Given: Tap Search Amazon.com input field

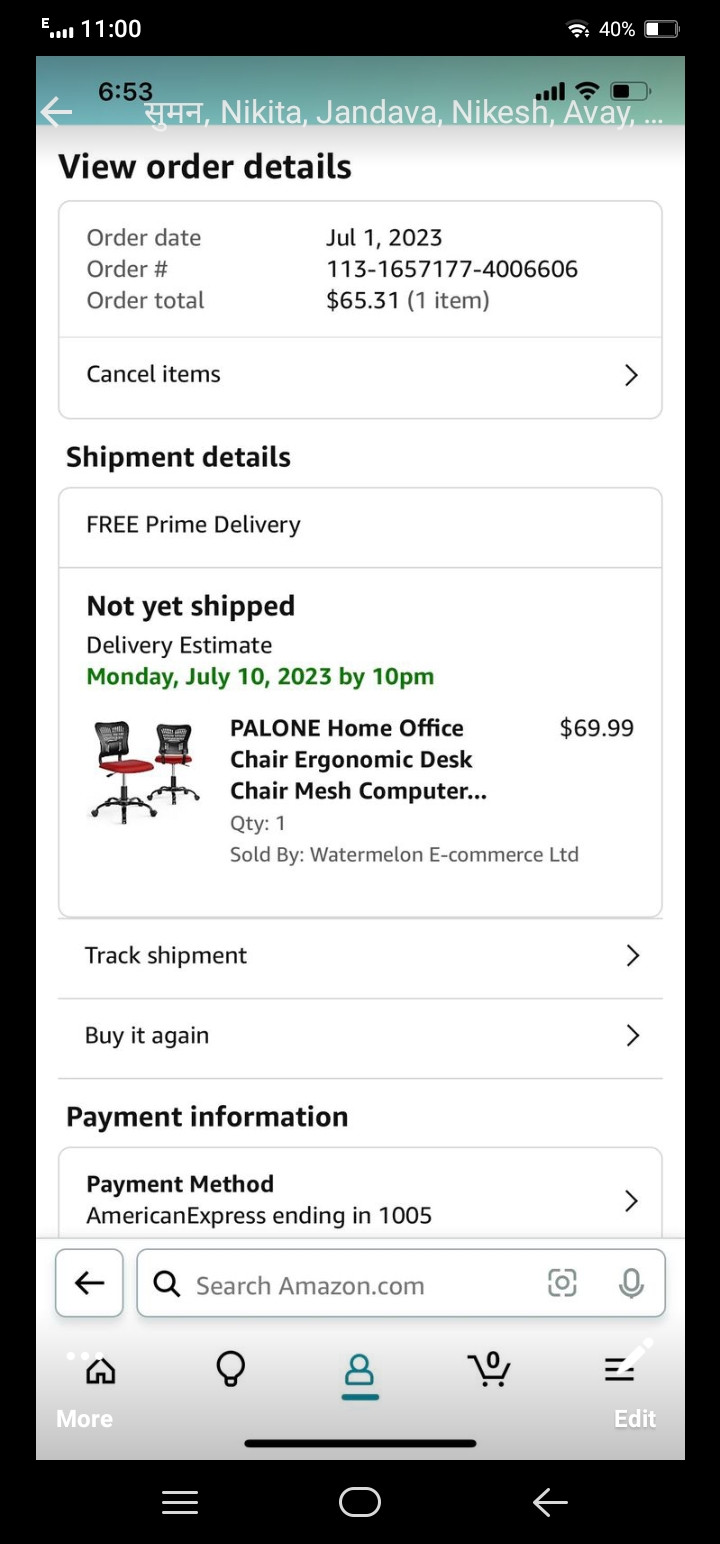Looking at the screenshot, I should click(350, 1285).
